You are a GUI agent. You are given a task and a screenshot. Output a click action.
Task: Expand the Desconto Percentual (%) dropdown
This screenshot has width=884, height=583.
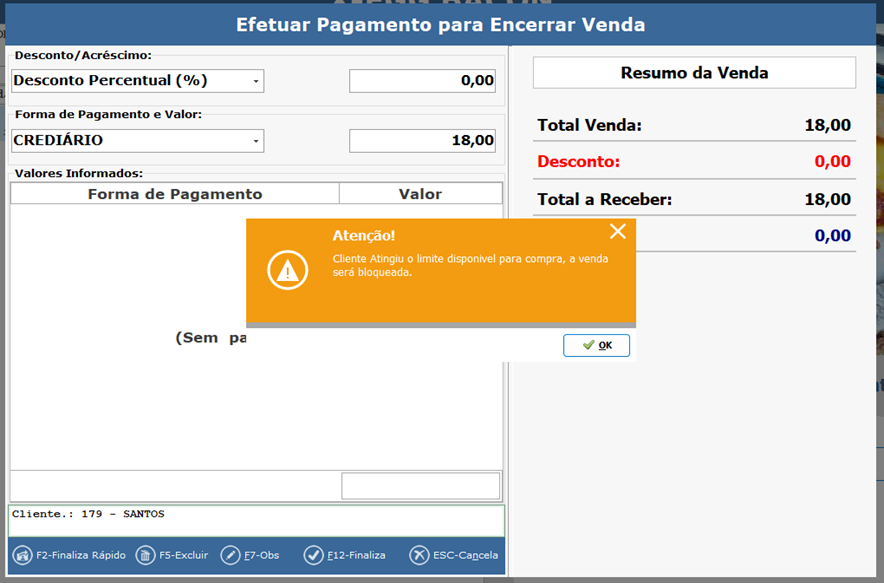[x=256, y=81]
